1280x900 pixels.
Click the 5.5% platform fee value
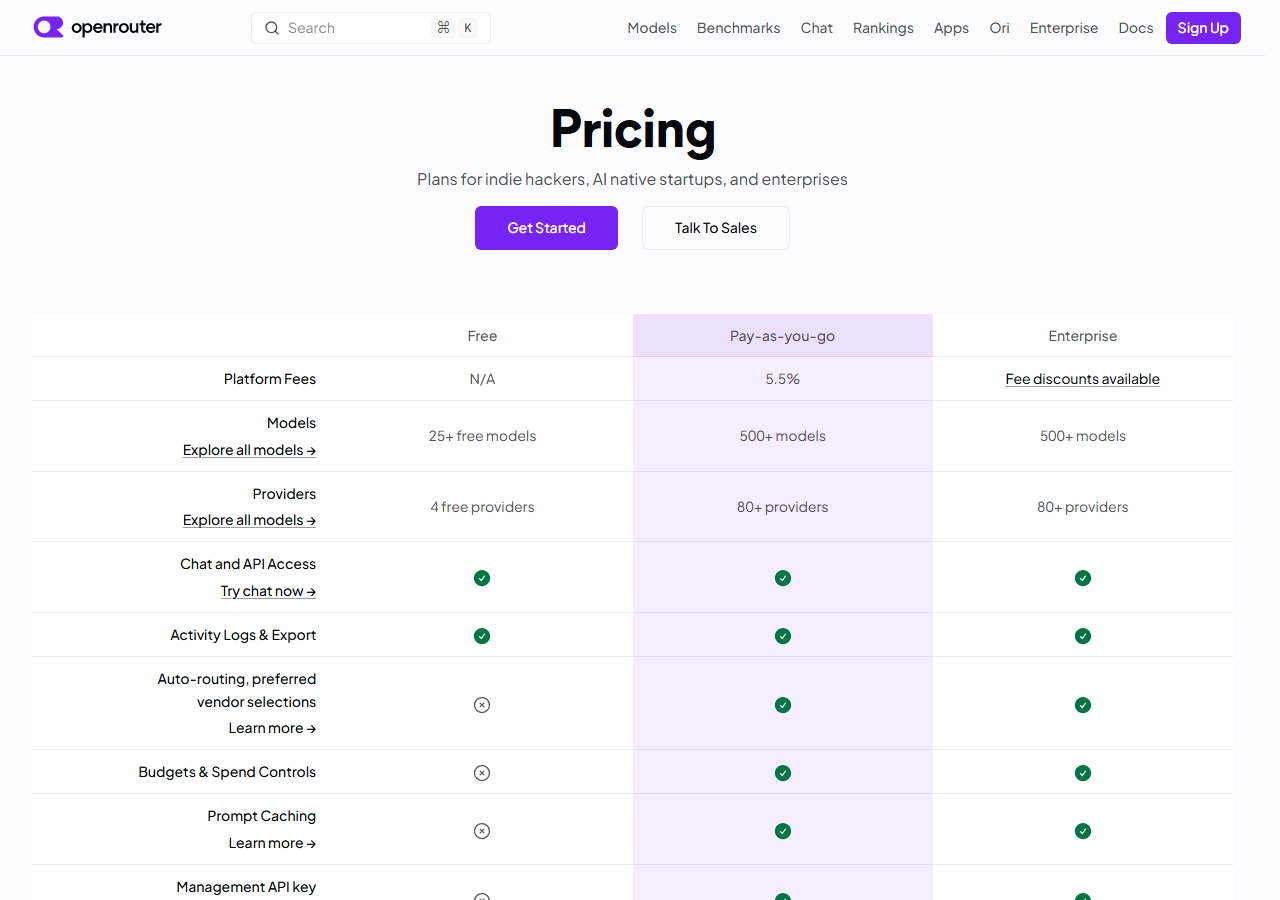tap(783, 379)
